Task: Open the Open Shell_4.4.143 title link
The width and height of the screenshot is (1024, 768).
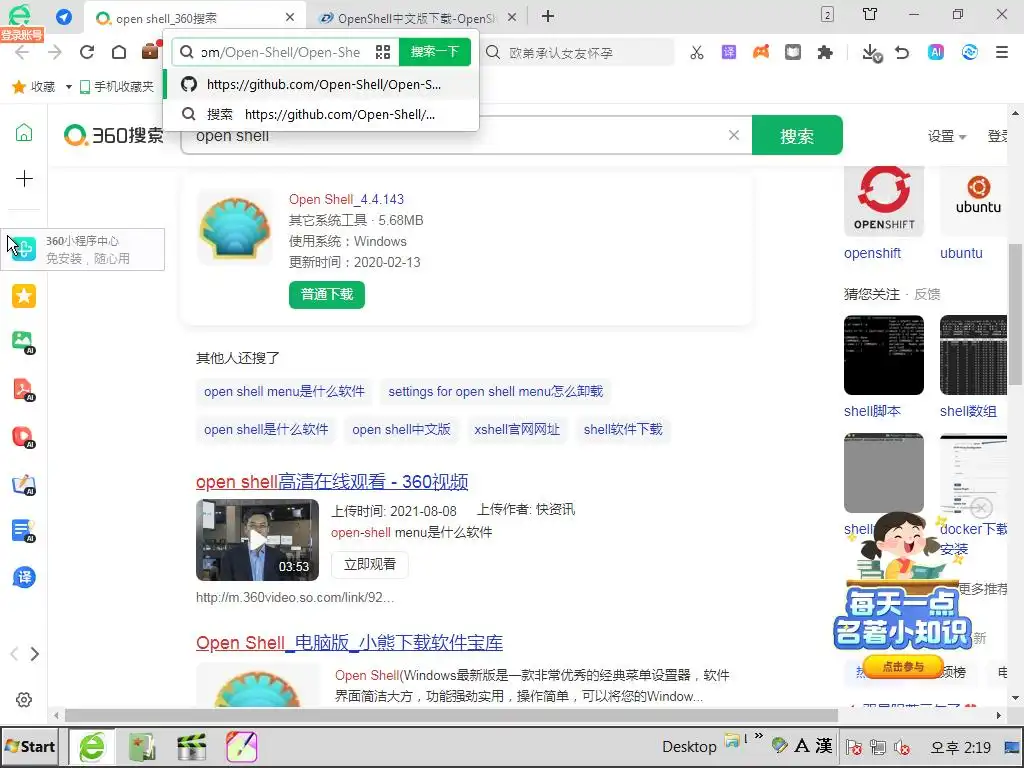Action: pos(346,199)
